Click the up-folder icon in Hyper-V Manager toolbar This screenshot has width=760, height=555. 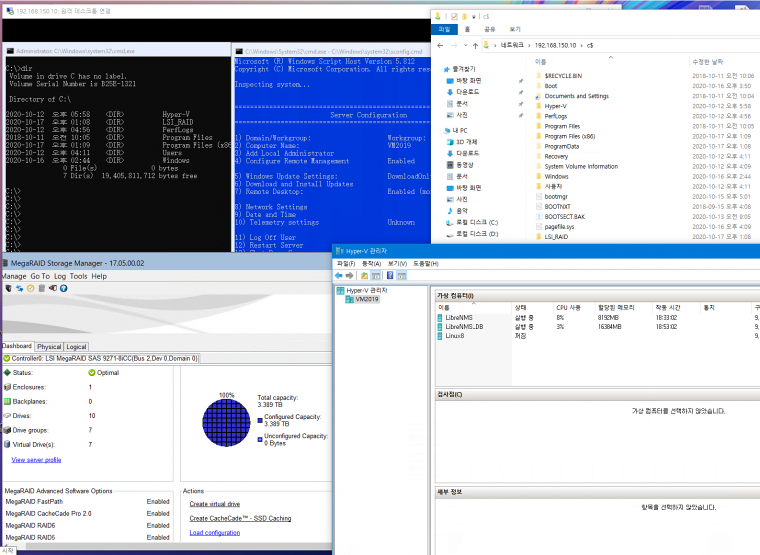tap(364, 276)
